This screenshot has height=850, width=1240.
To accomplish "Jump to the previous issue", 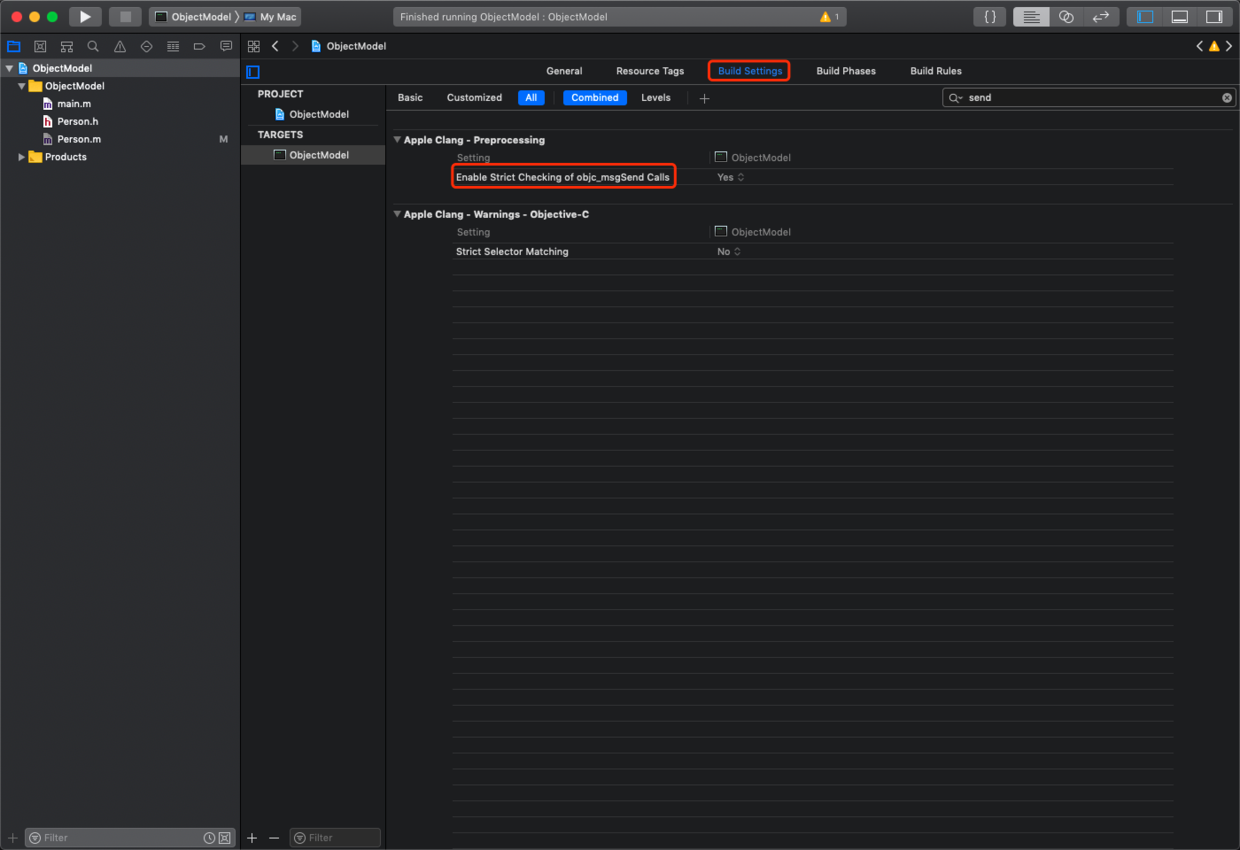I will (1200, 46).
